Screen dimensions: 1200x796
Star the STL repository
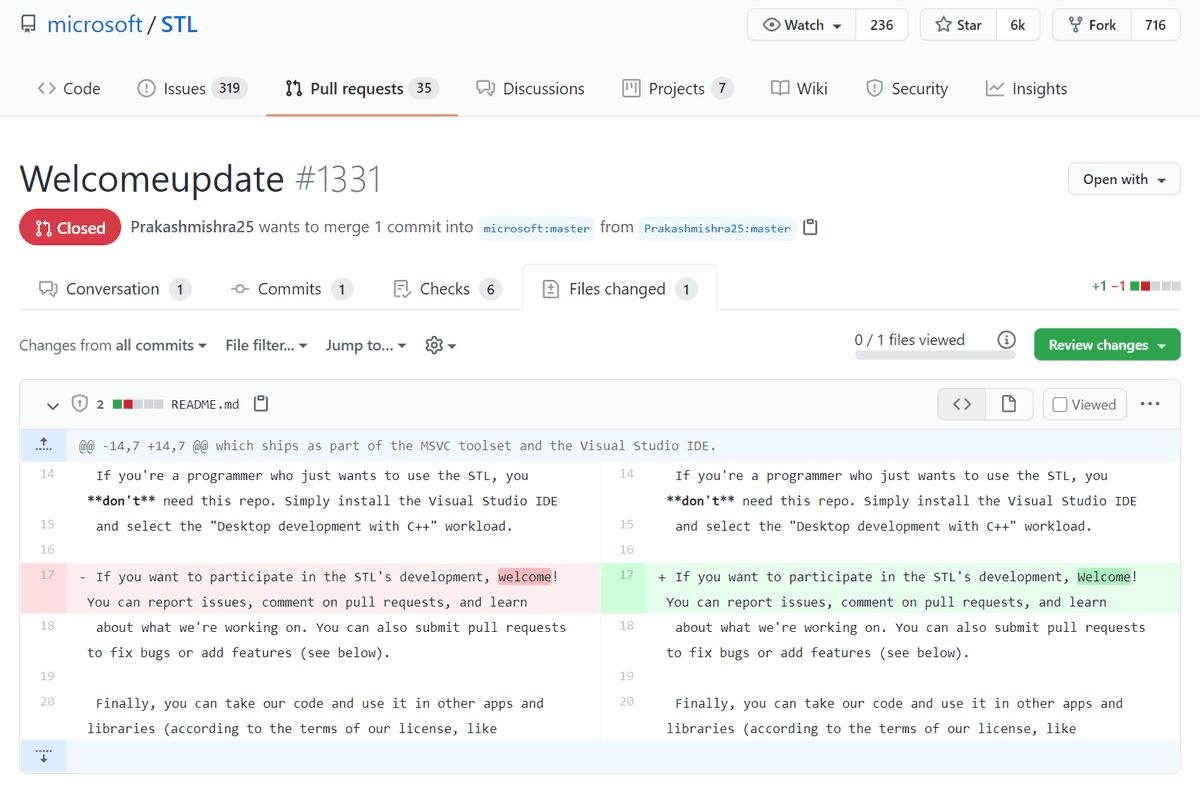tap(958, 25)
